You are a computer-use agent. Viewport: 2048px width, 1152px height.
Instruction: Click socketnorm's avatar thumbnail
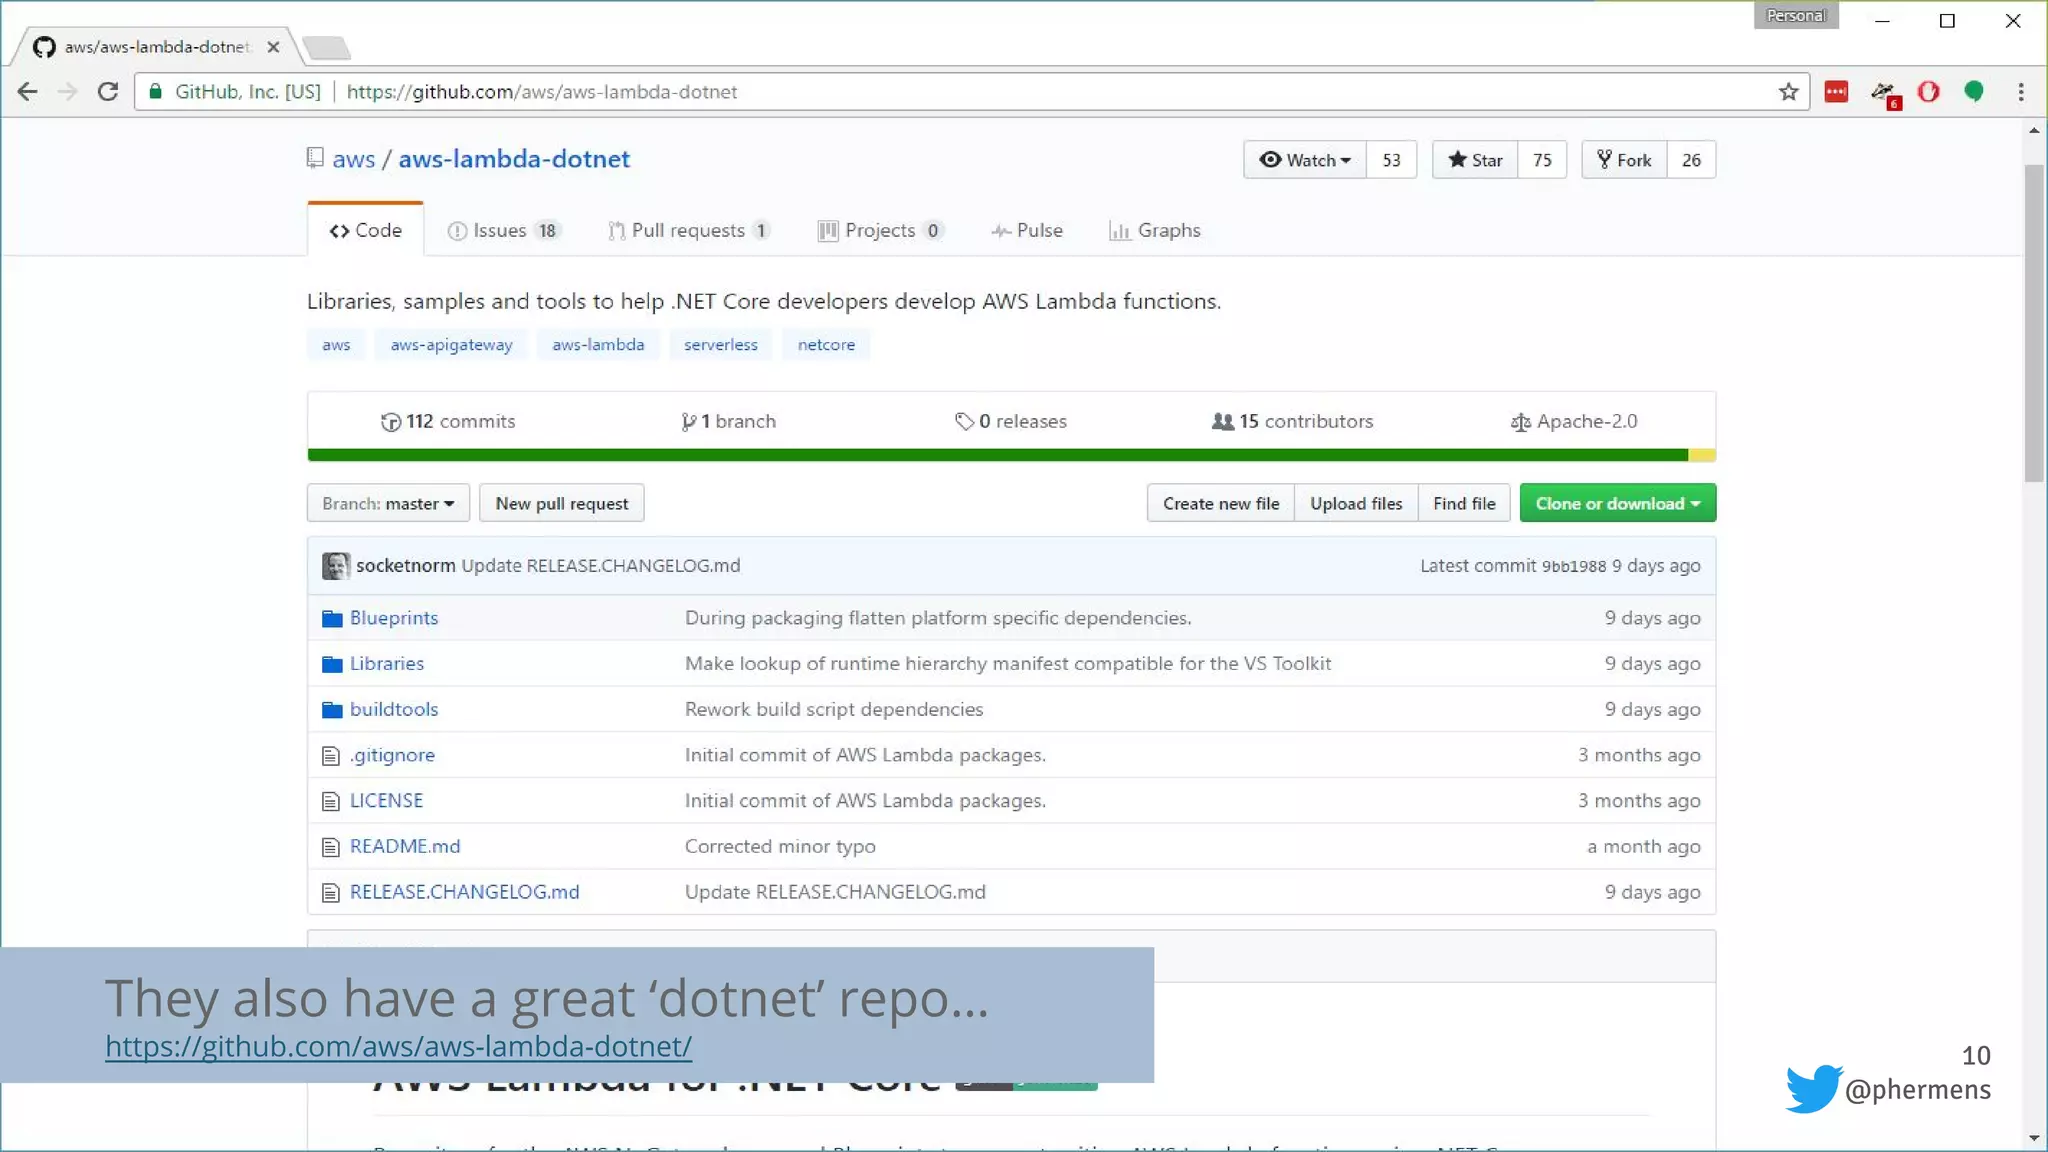coord(336,566)
